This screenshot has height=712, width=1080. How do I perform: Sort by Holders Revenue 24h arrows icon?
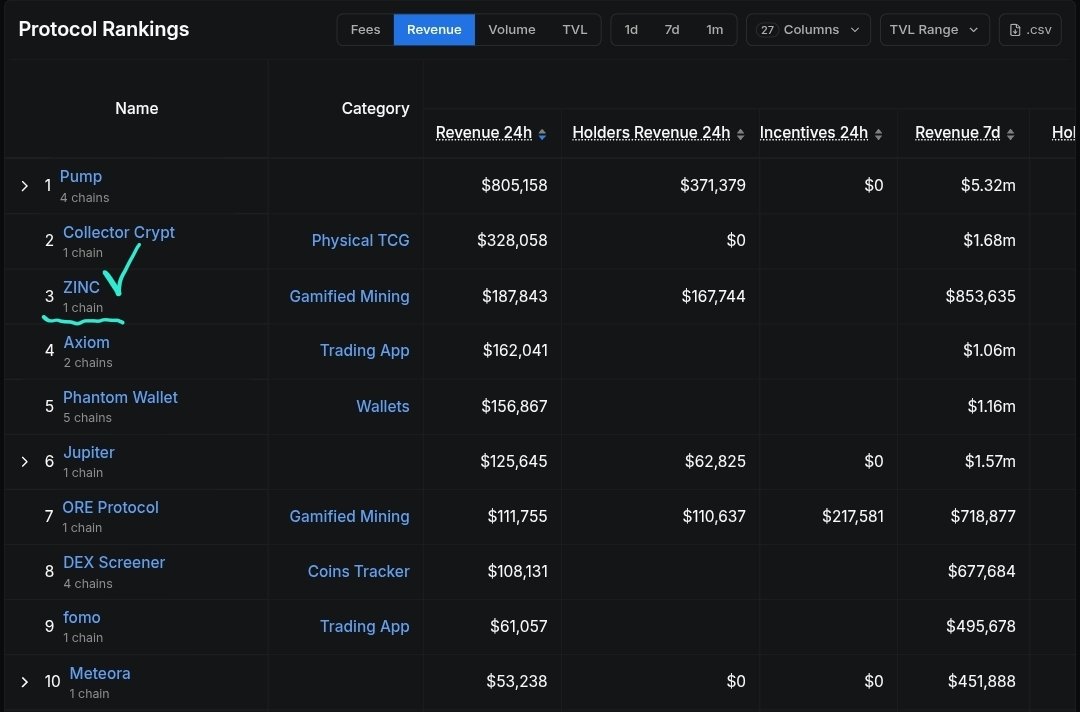[x=740, y=134]
